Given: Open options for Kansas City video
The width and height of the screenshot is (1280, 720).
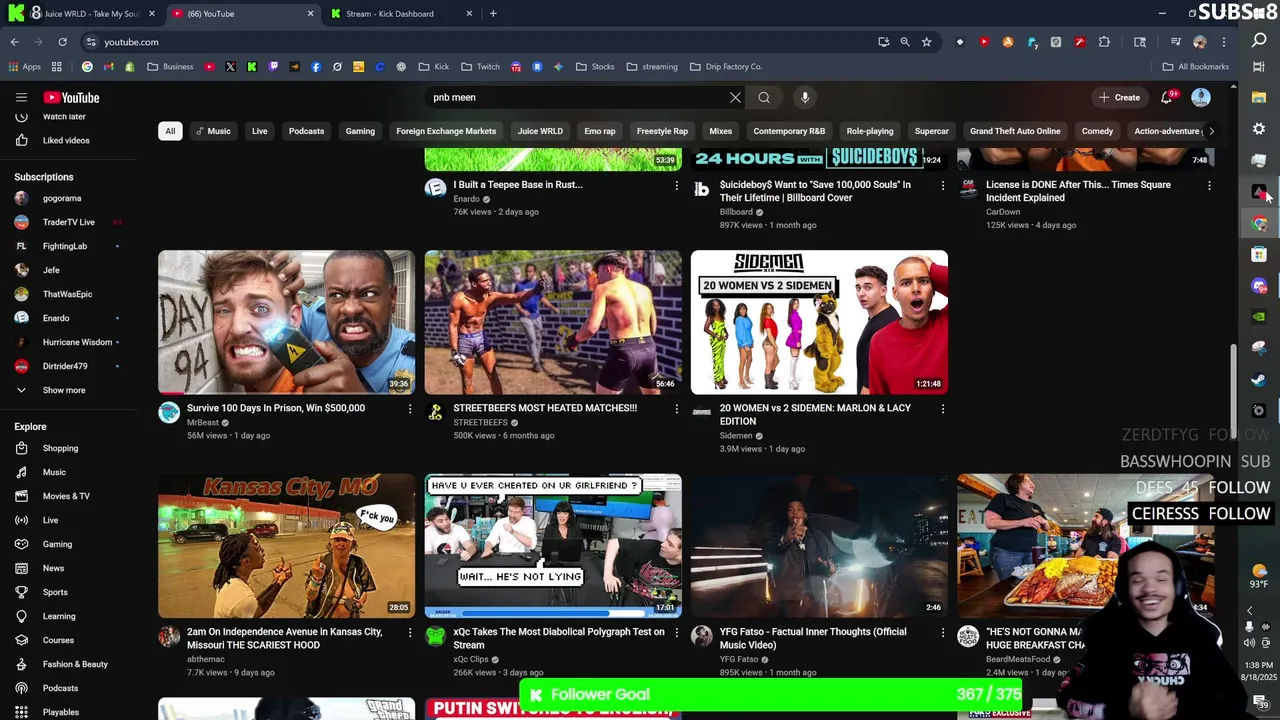Looking at the screenshot, I should coord(409,632).
